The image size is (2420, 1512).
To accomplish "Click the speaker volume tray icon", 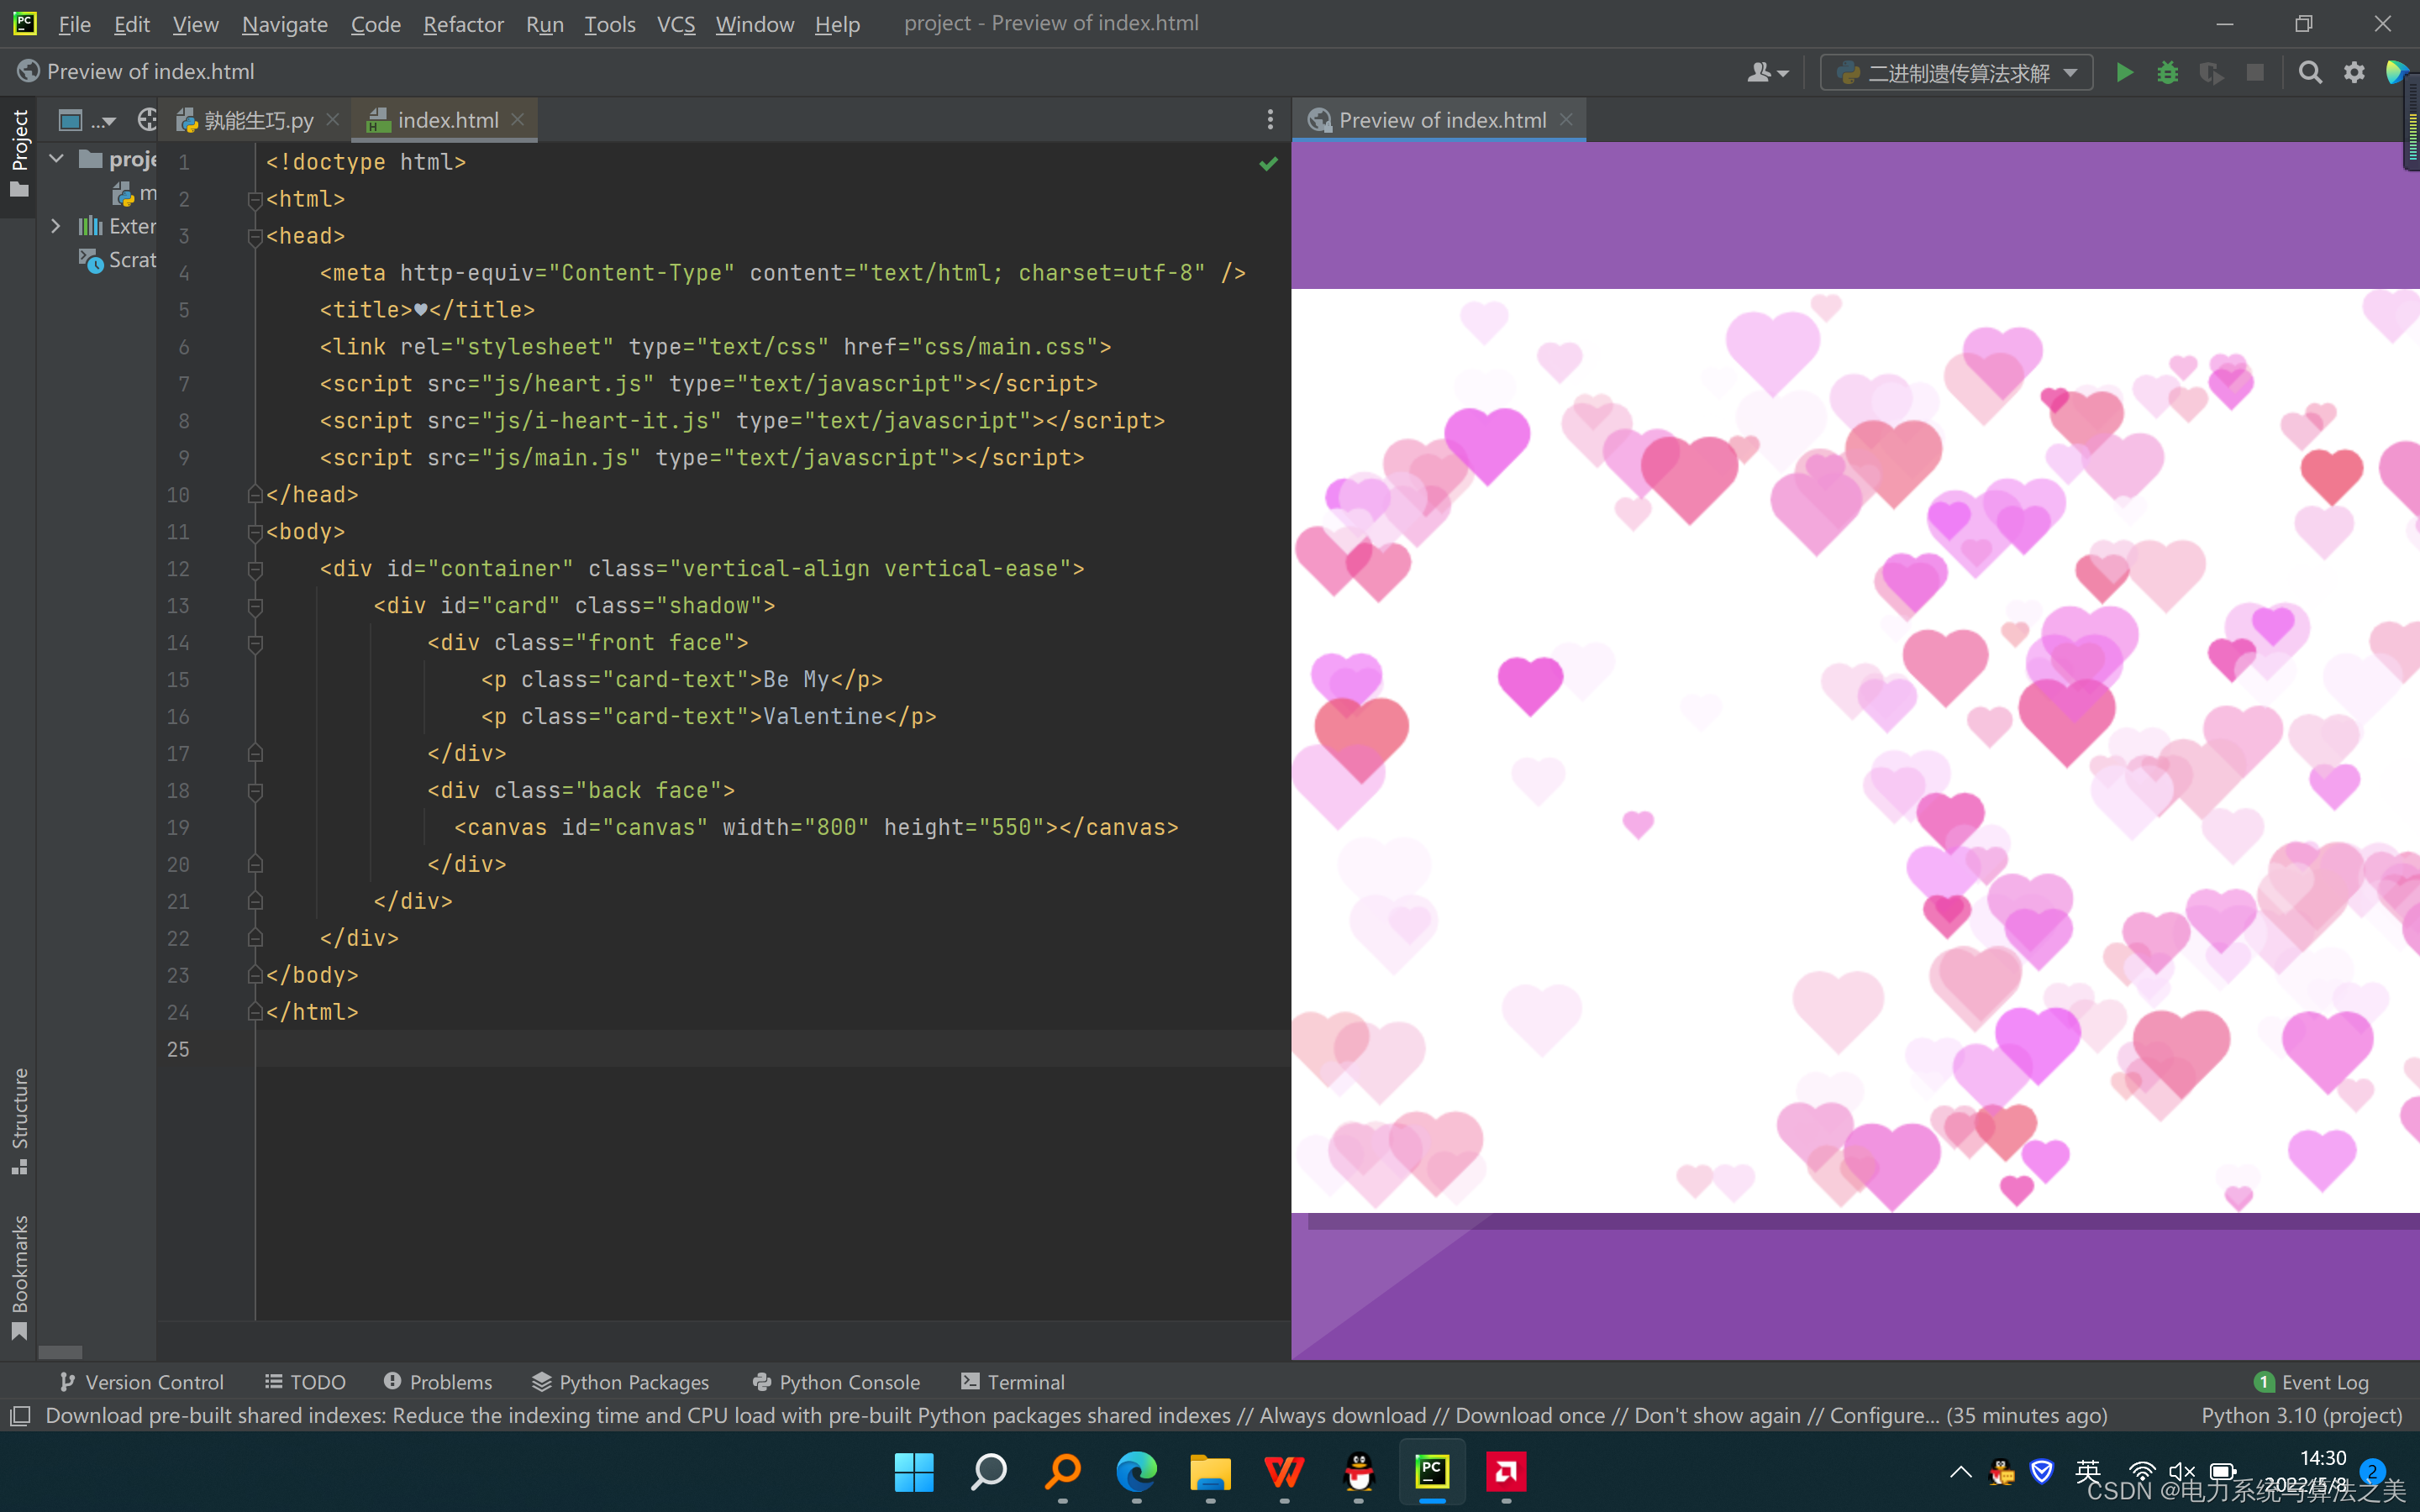I will [x=2181, y=1471].
